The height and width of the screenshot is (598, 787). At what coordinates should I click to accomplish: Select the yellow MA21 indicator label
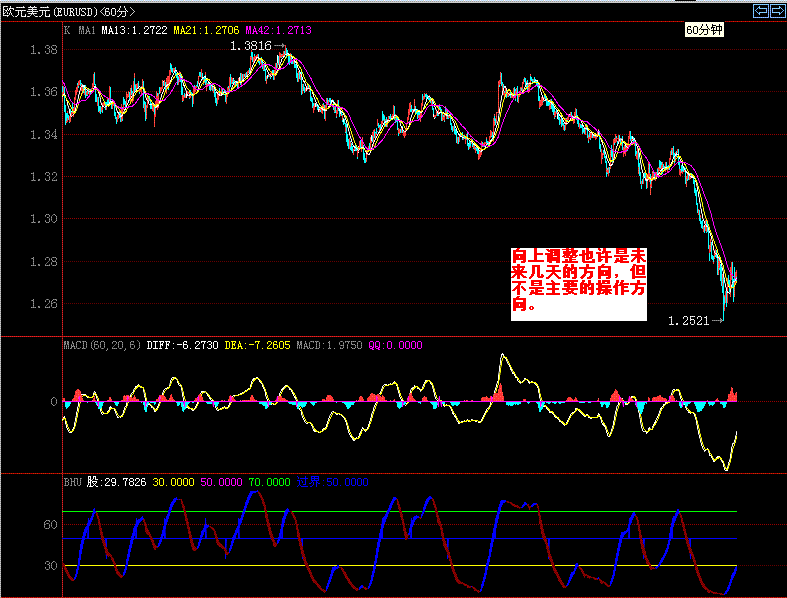click(206, 31)
